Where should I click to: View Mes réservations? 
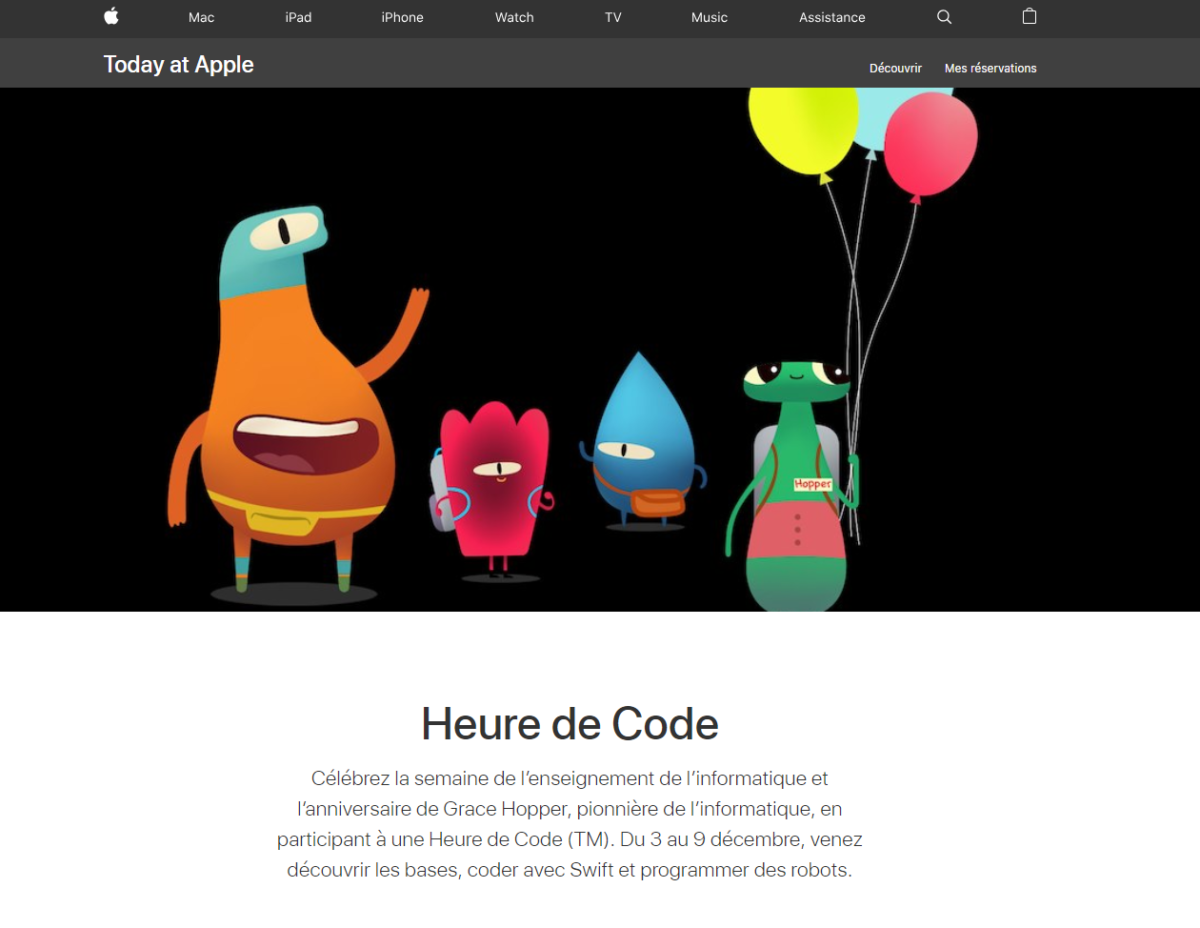coord(990,68)
